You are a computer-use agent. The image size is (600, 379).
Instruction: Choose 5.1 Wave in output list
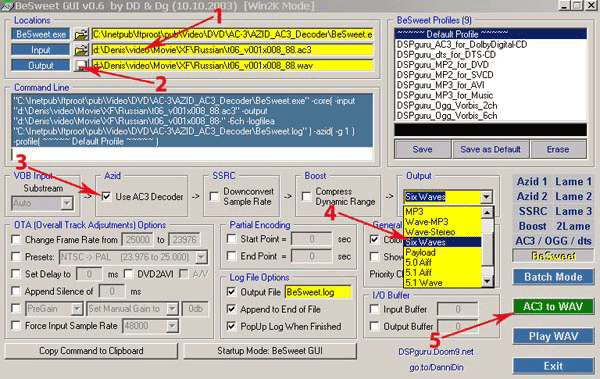tap(443, 283)
